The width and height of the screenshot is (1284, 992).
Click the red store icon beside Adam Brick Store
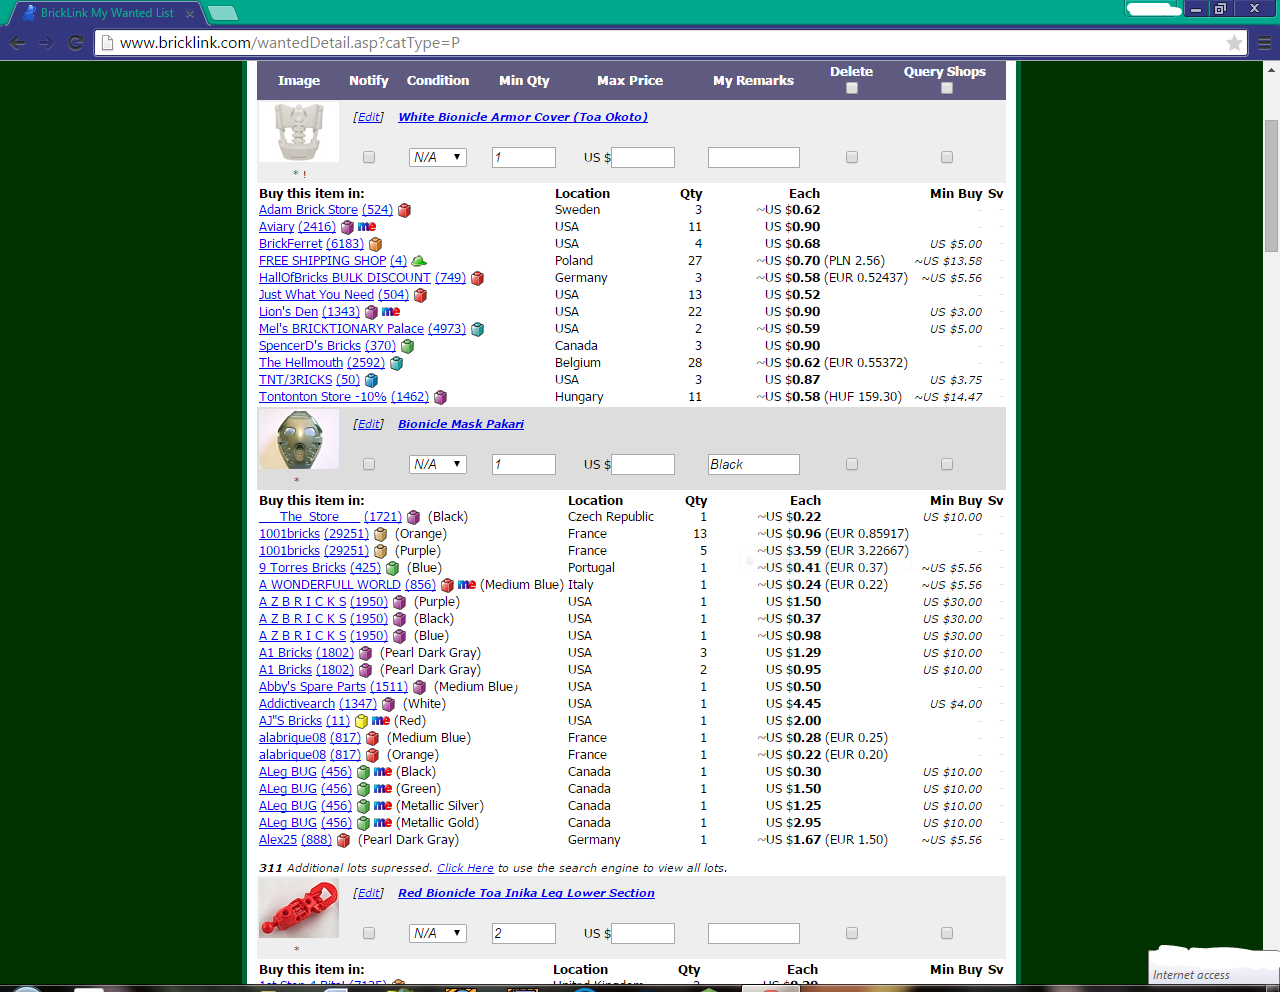pos(405,210)
